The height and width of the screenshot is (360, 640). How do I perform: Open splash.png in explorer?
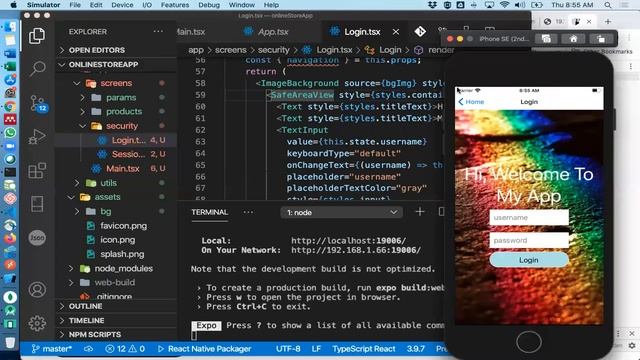122,254
